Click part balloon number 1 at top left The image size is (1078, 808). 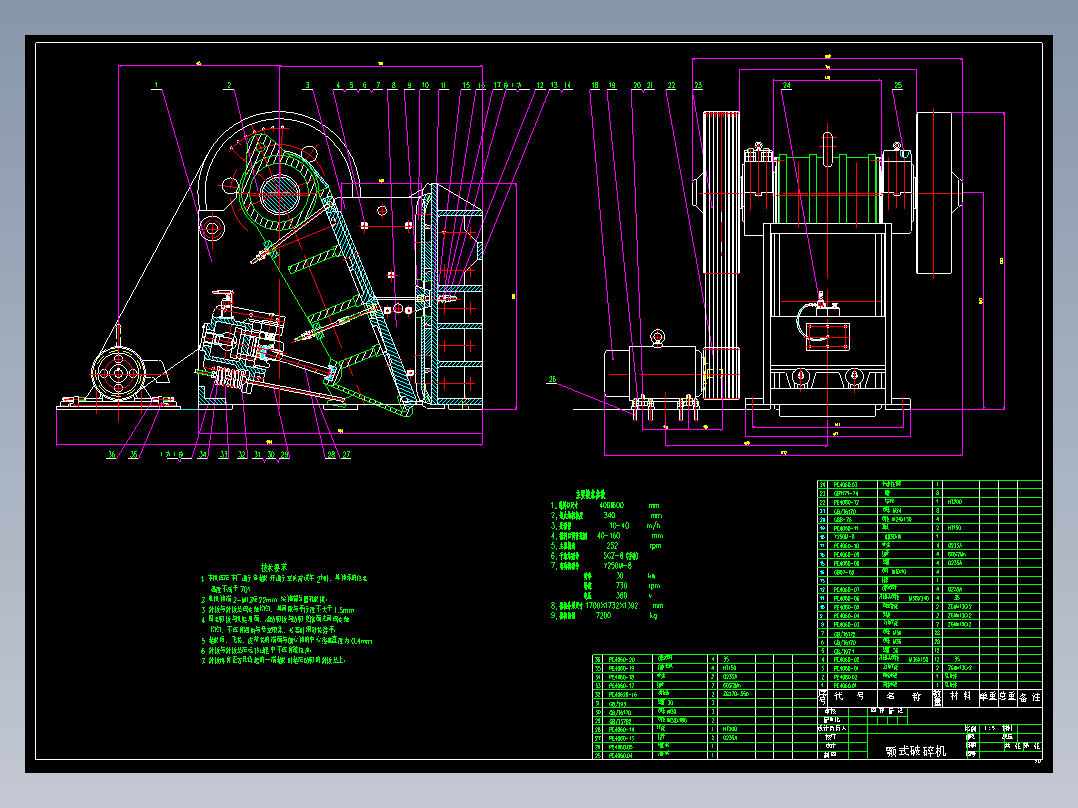click(156, 85)
